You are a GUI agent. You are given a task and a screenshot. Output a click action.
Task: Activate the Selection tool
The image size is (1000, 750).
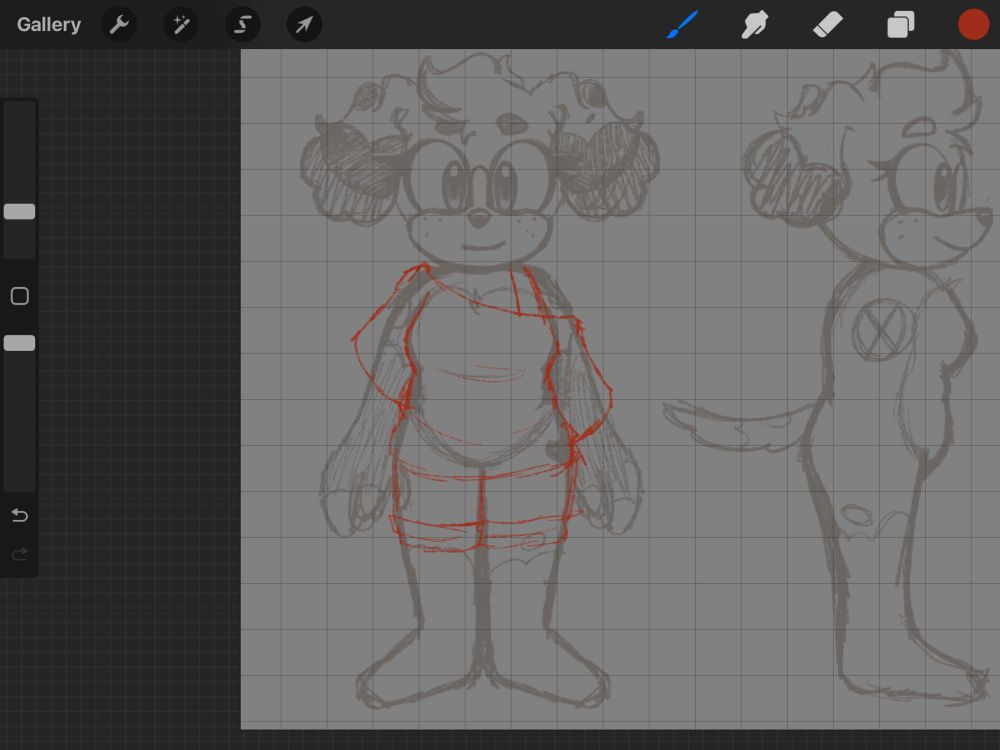242,25
